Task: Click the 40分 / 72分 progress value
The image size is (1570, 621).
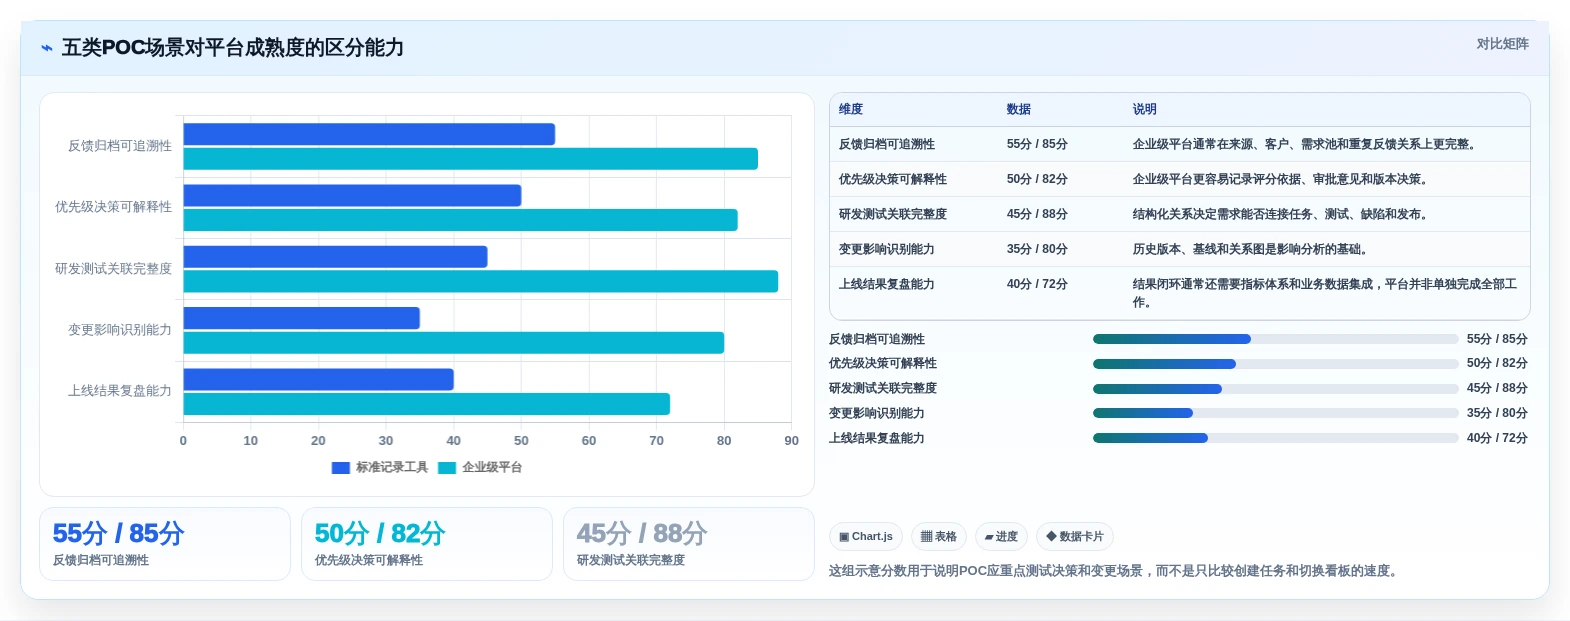Action: pos(1497,438)
